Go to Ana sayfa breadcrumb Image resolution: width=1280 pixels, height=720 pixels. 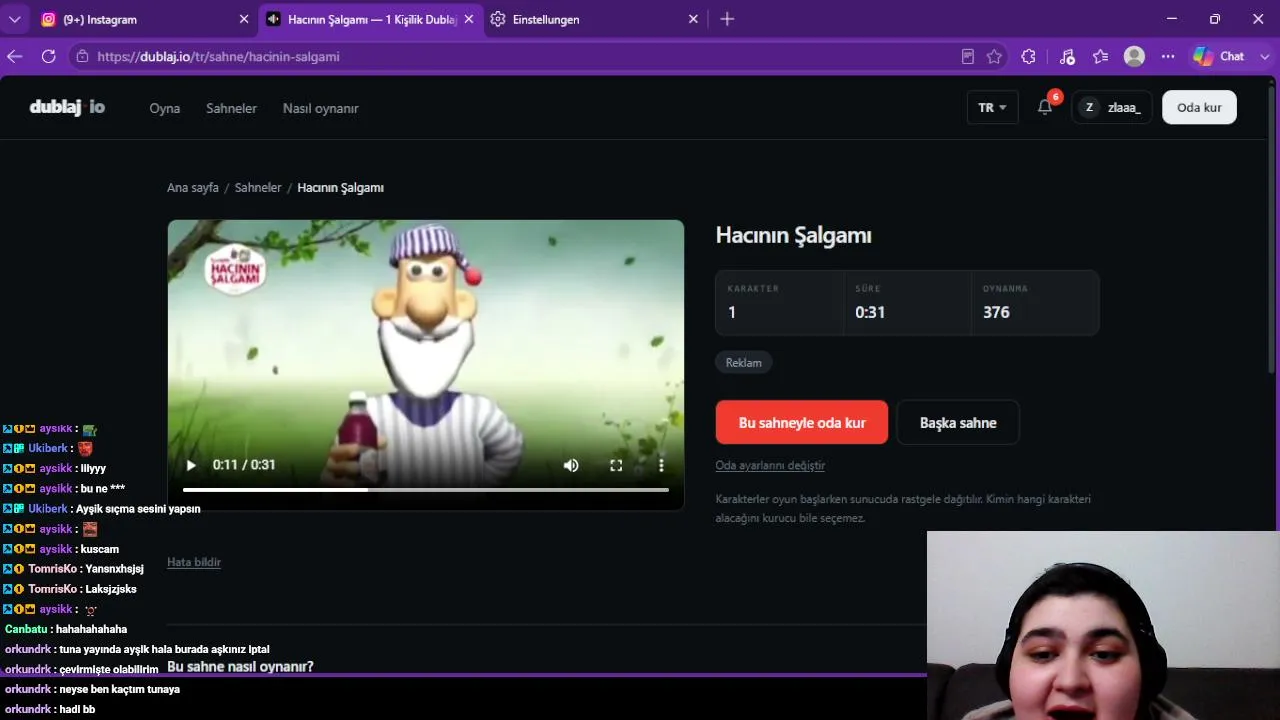[x=193, y=188]
